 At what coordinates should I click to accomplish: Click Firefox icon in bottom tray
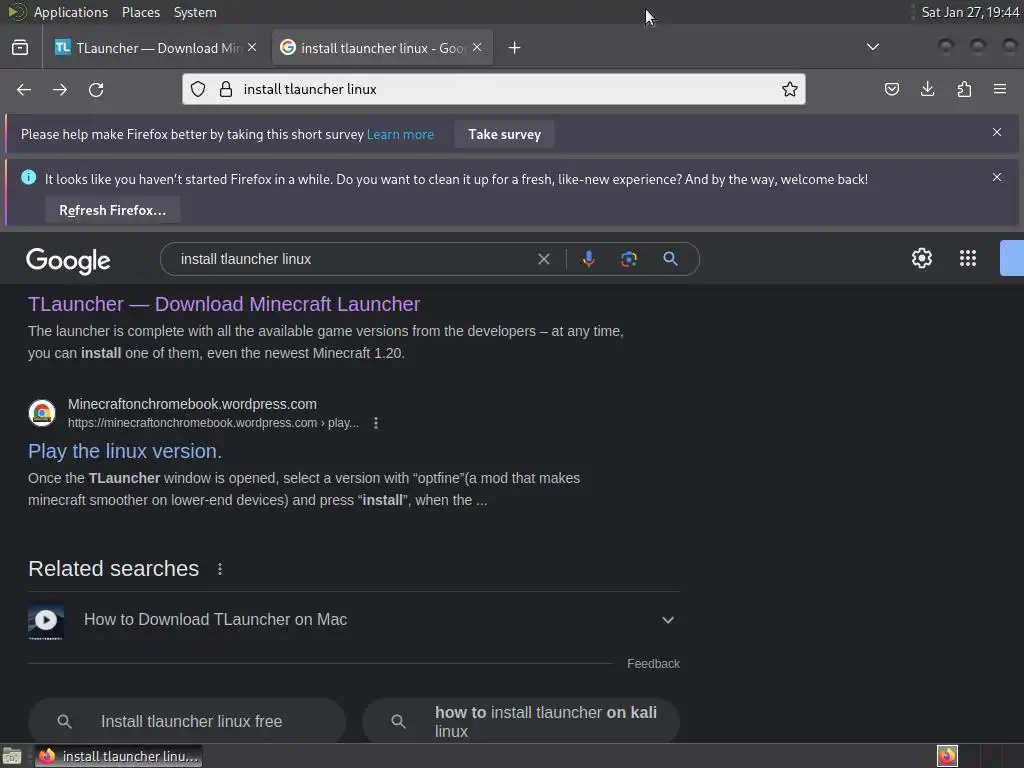[947, 756]
